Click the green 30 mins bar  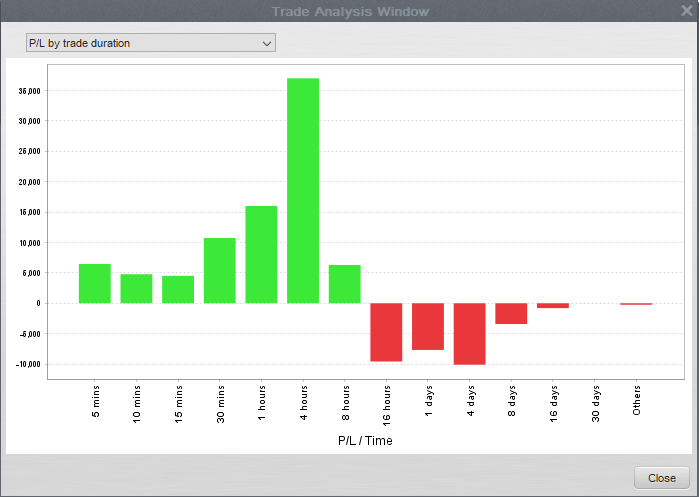point(219,271)
